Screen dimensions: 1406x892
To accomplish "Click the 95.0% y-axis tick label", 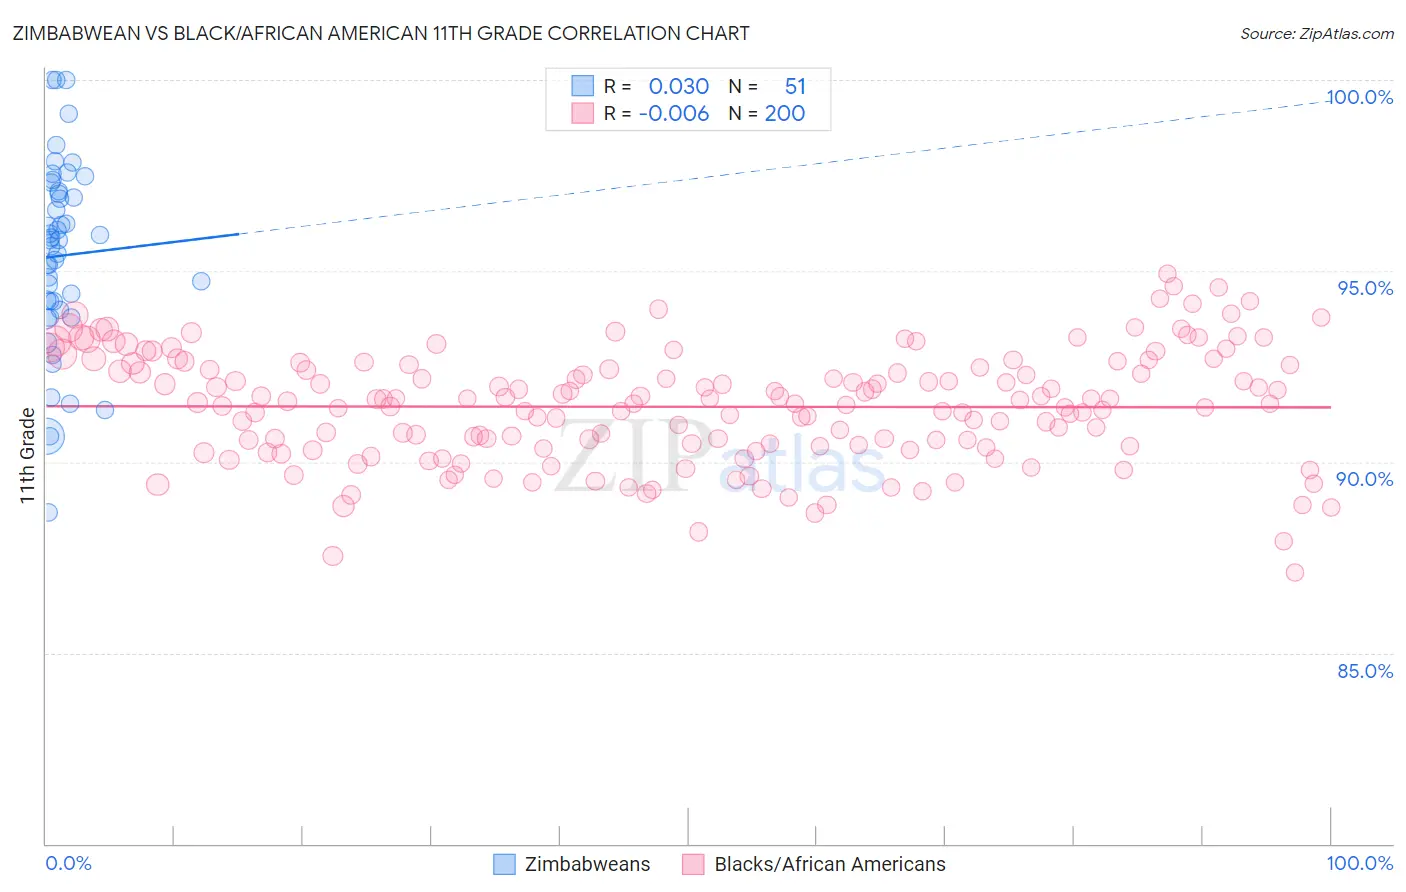I will pos(1365,288).
